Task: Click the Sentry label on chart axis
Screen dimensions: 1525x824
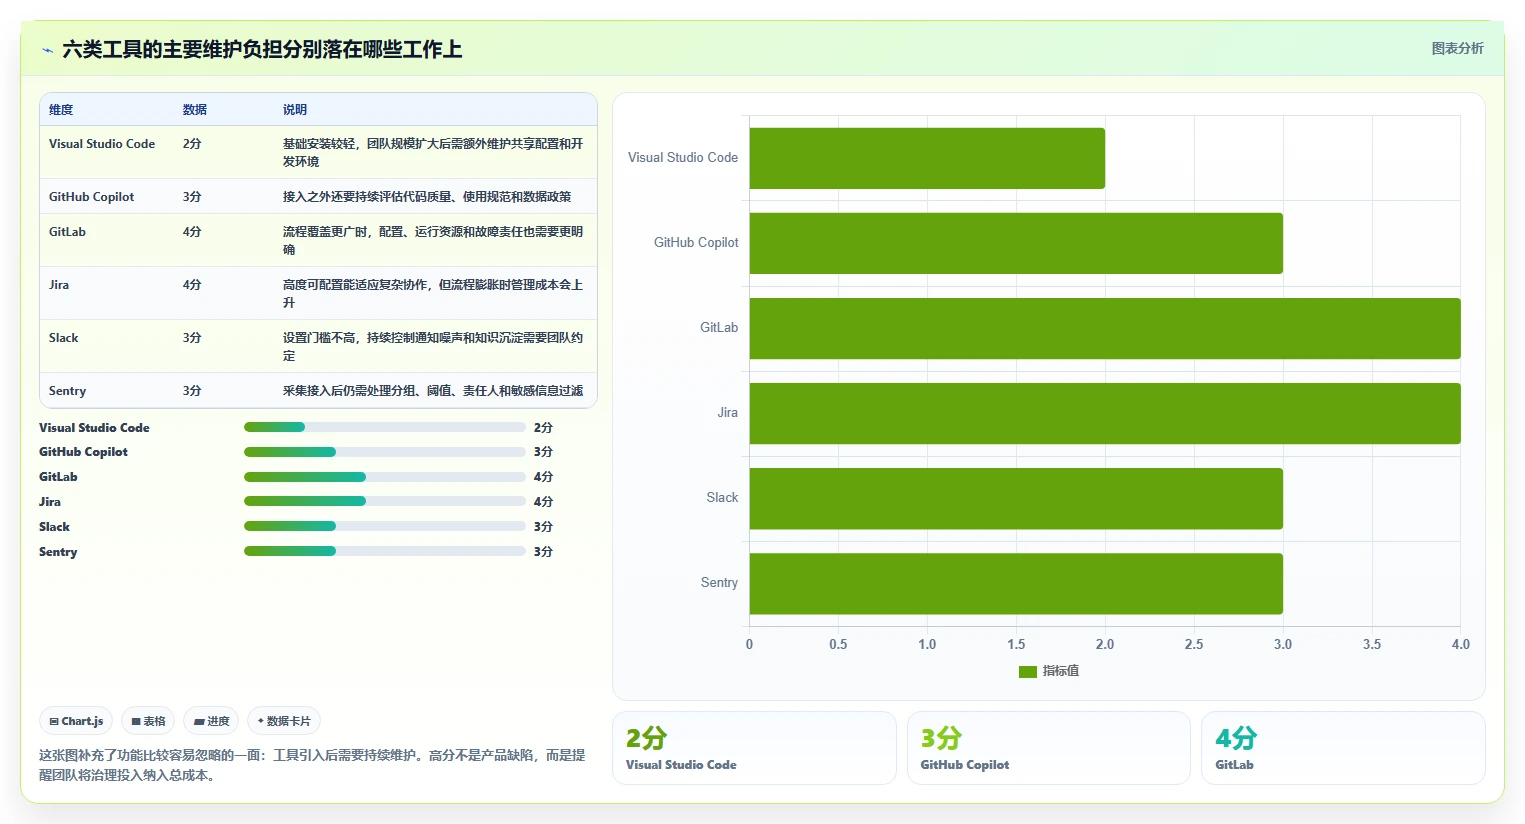Action: [x=719, y=583]
